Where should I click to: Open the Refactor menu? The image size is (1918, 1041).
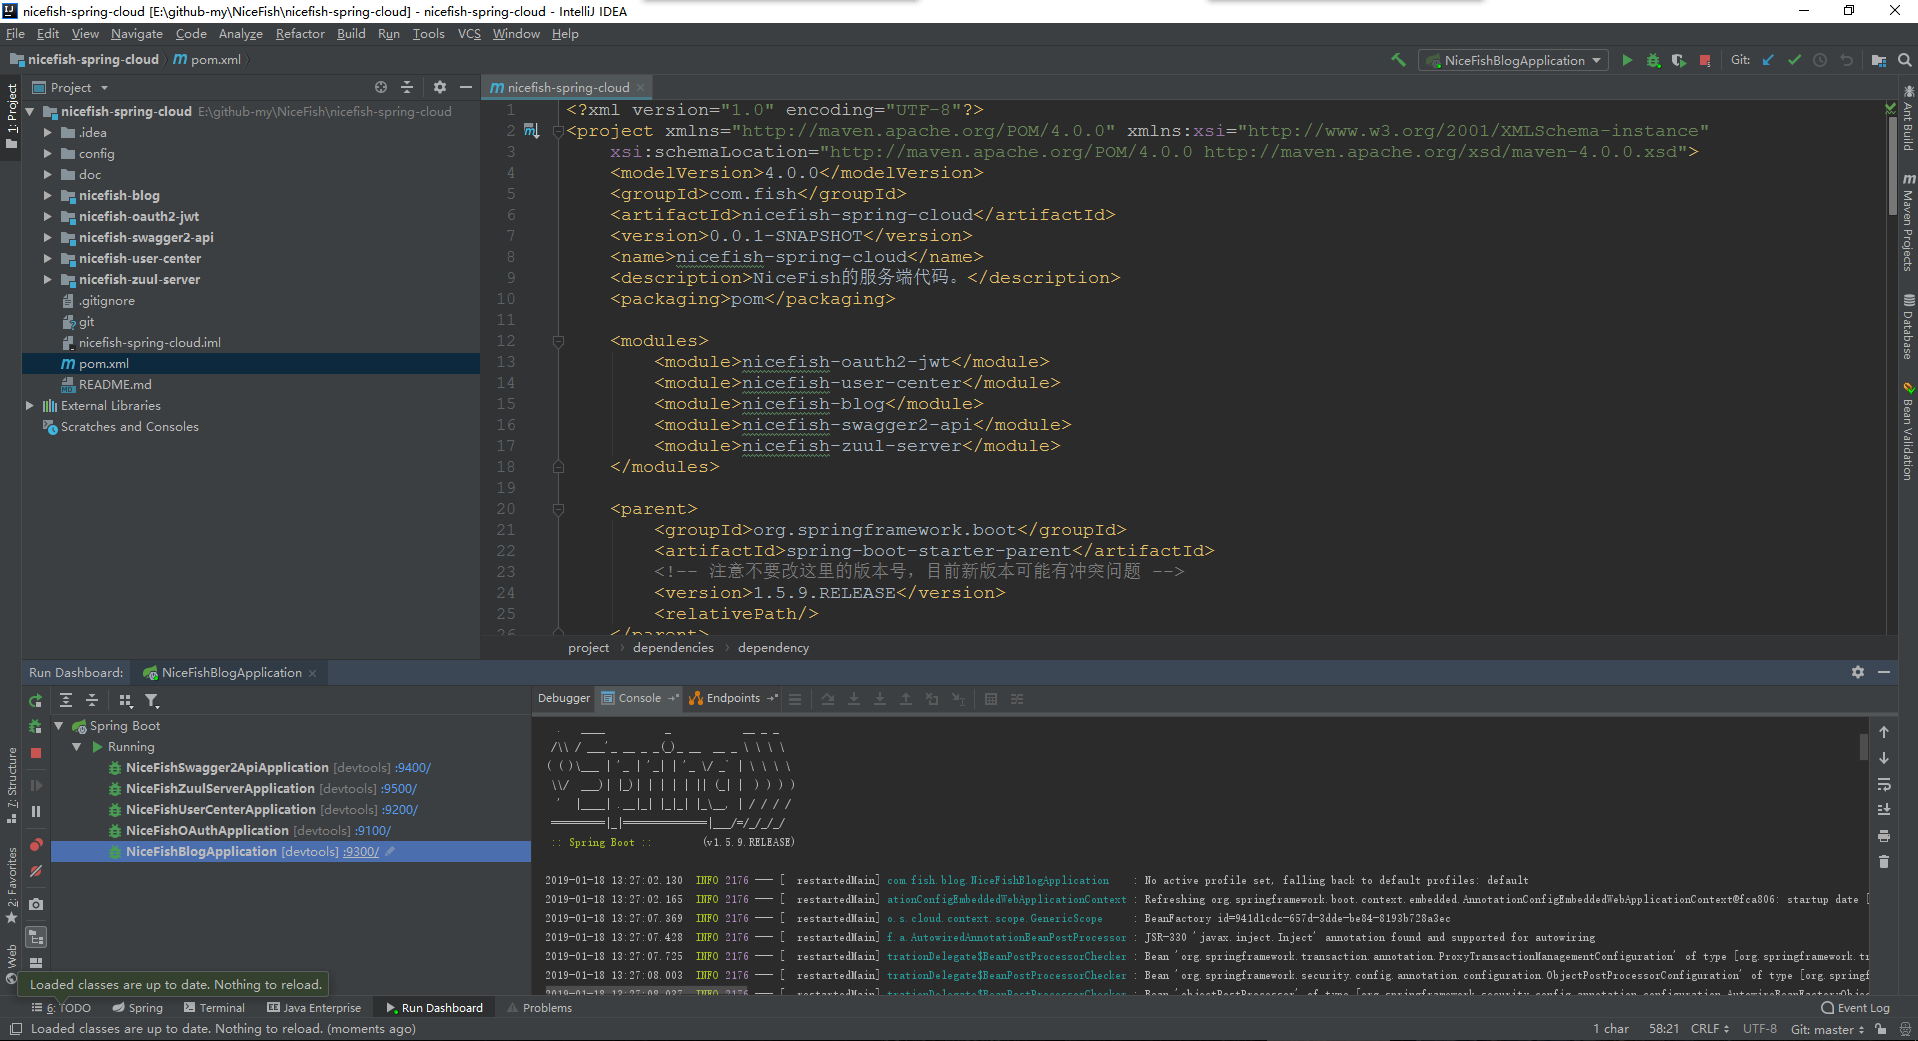point(300,34)
